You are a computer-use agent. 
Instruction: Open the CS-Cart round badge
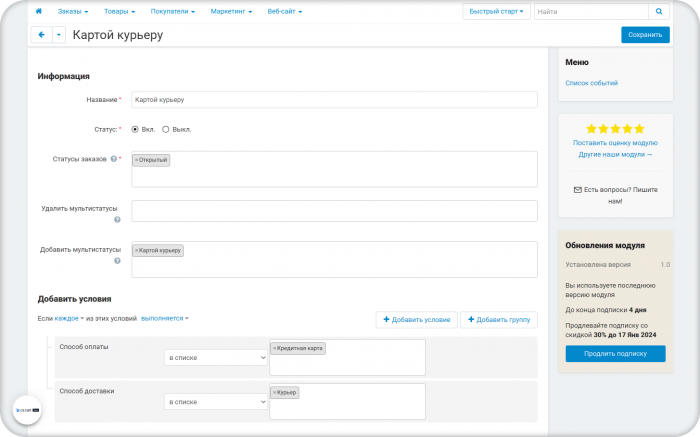27,410
